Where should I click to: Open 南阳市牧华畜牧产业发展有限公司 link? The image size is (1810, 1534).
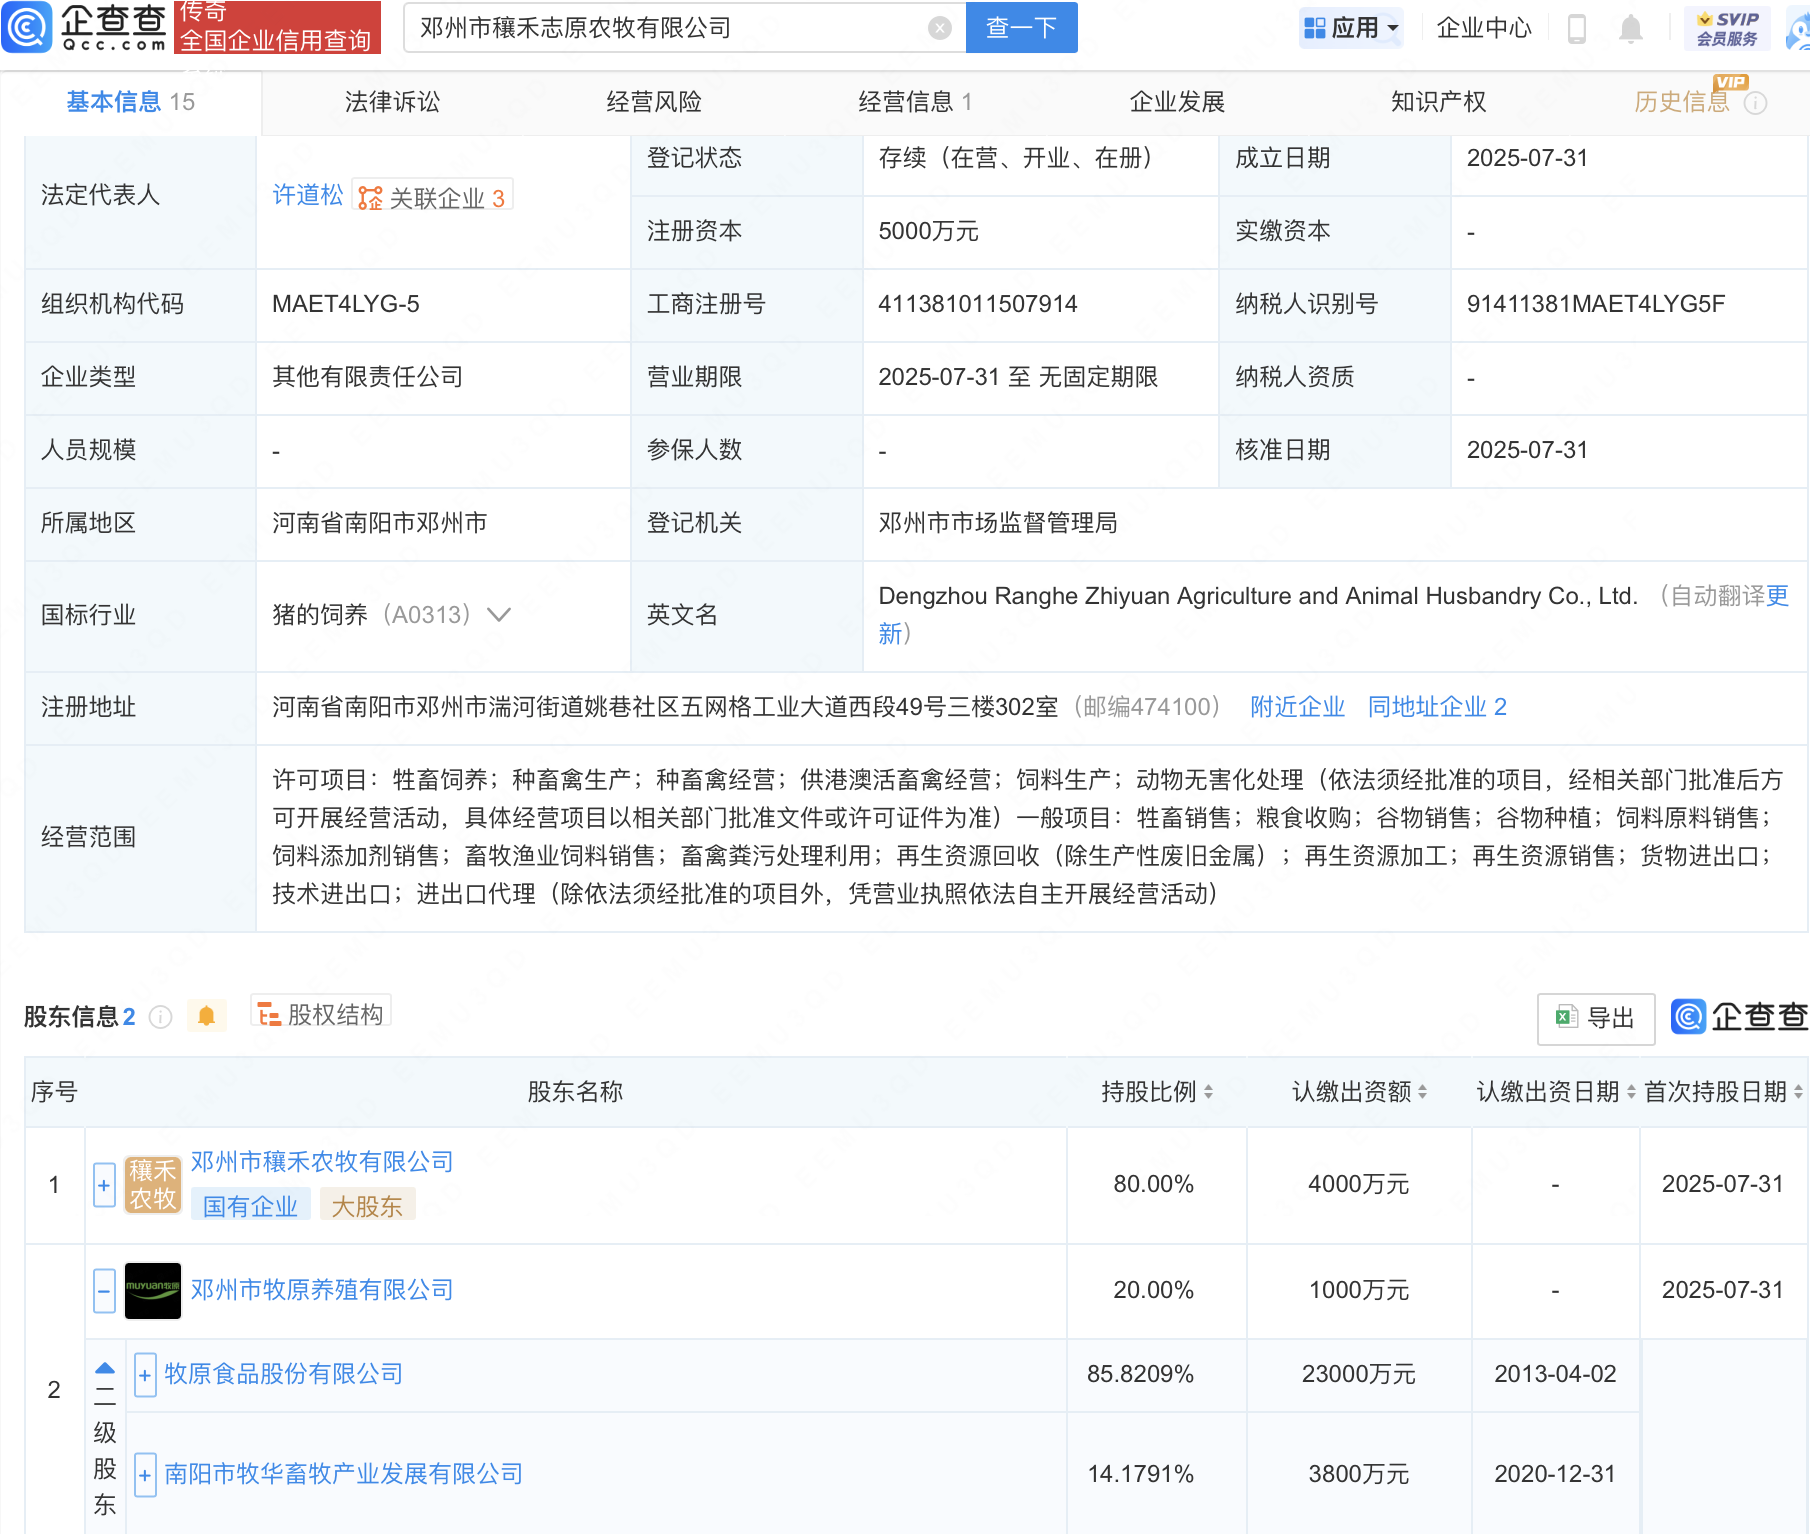click(x=344, y=1474)
